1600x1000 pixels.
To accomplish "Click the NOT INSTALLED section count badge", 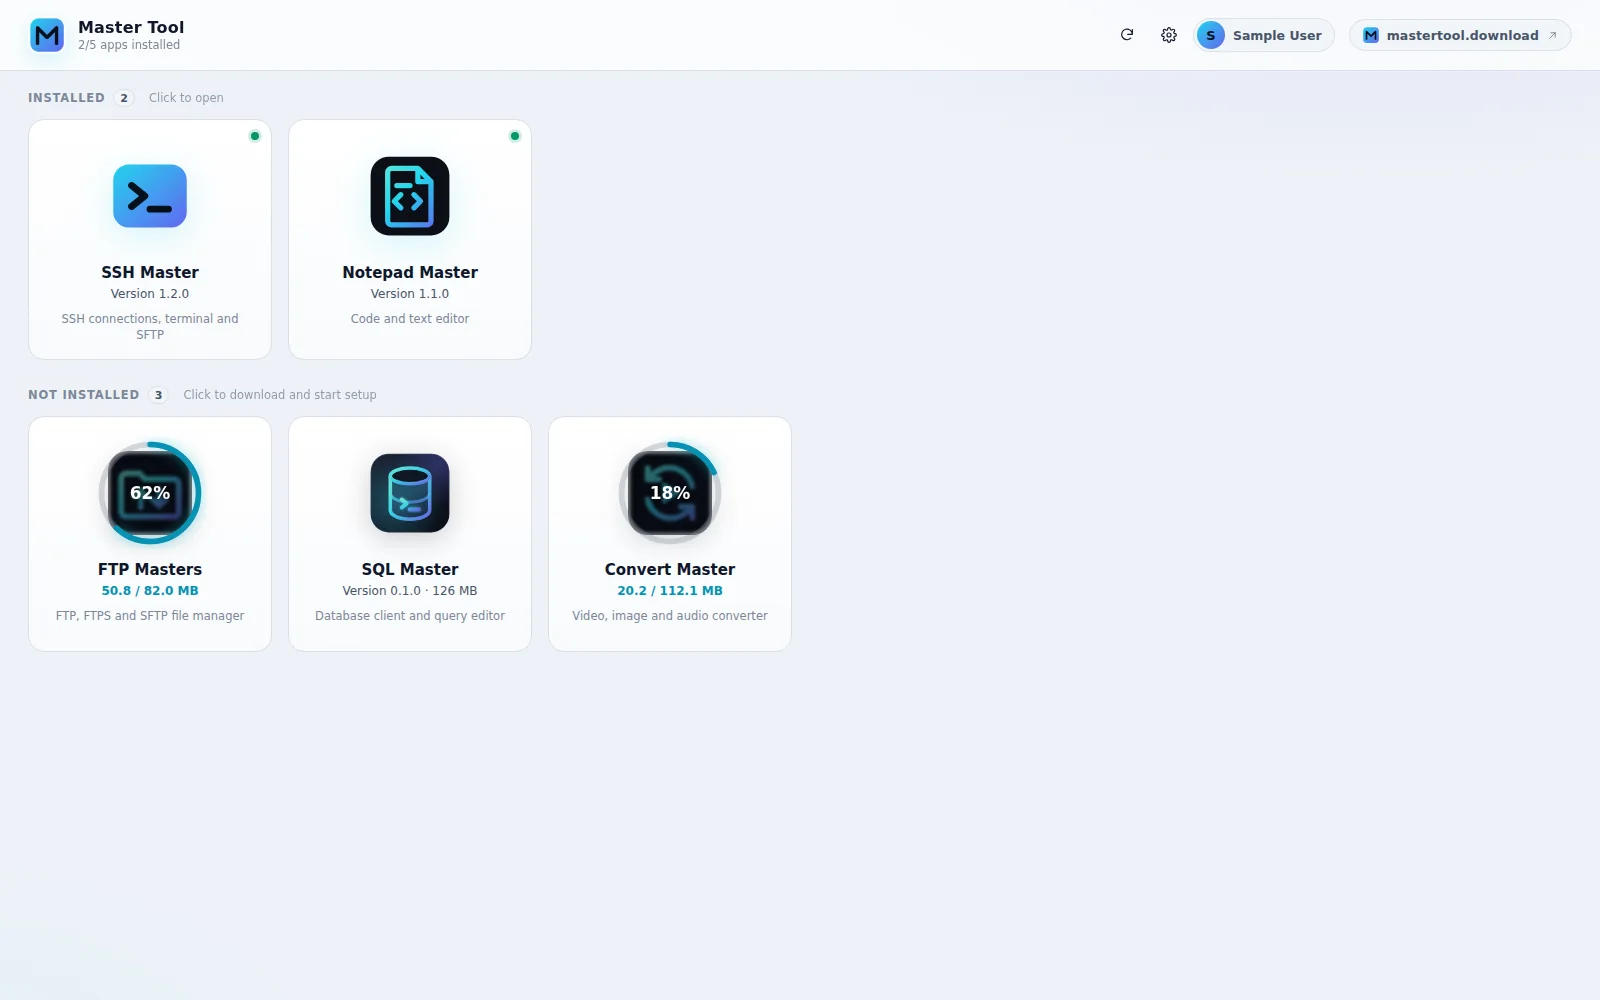I will tap(158, 395).
